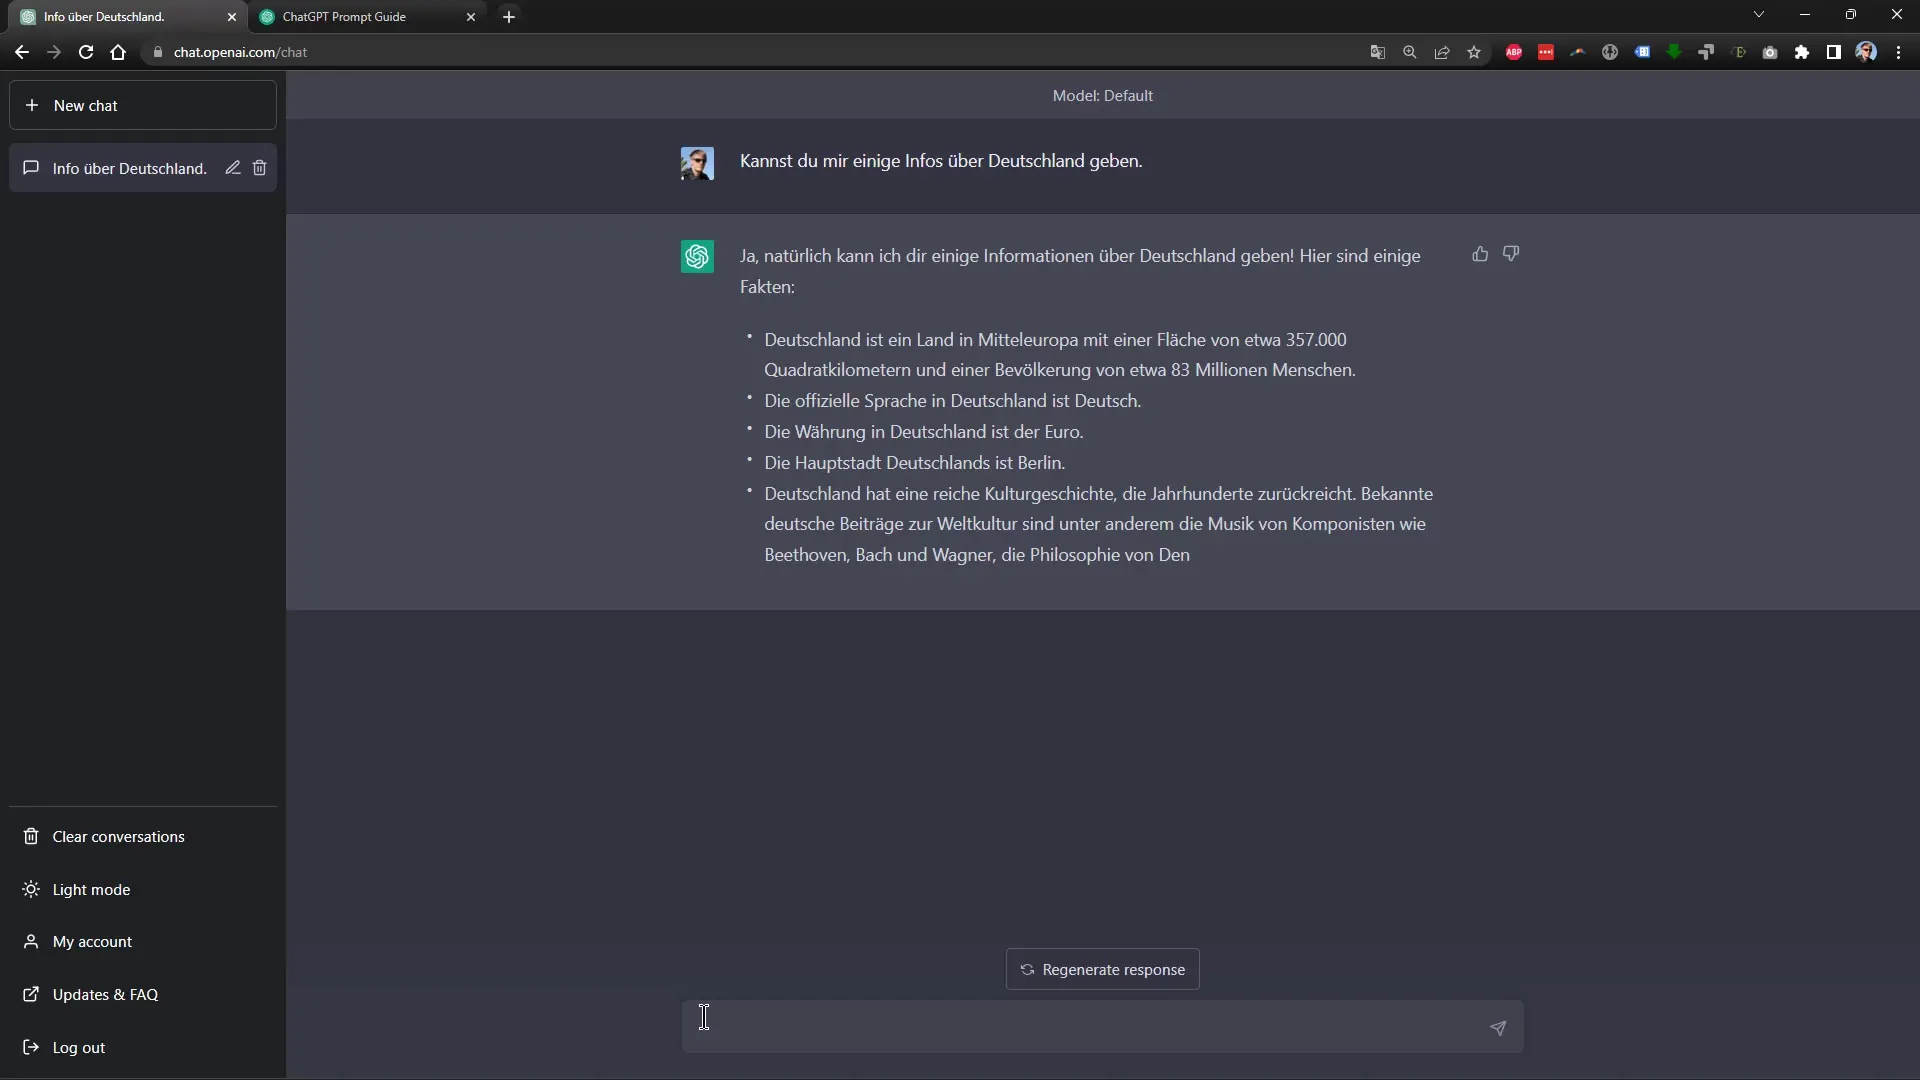Expand model selection dropdown
This screenshot has width=1920, height=1080.
coord(1102,95)
